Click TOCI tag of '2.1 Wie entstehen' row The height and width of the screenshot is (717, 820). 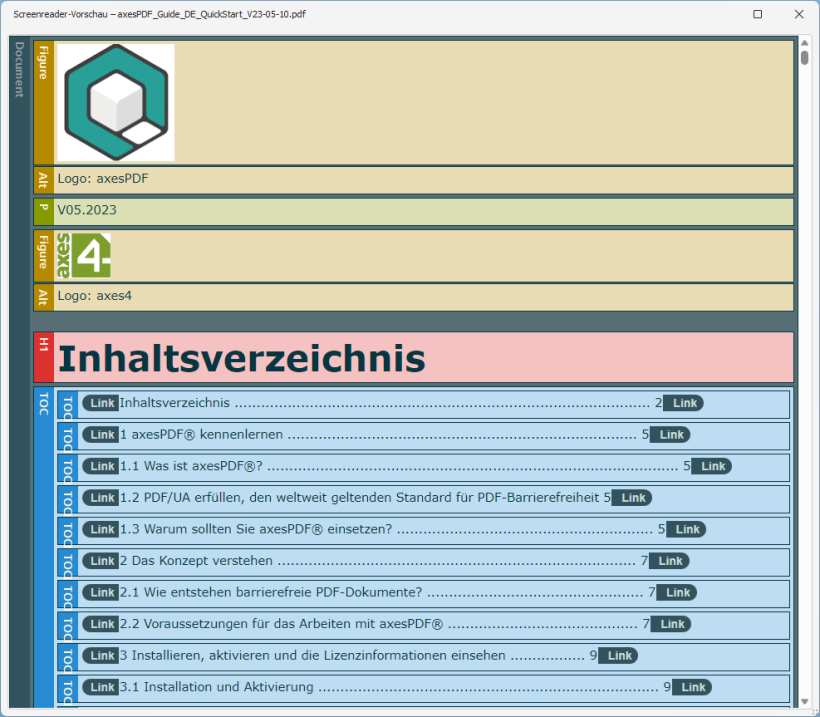click(68, 594)
